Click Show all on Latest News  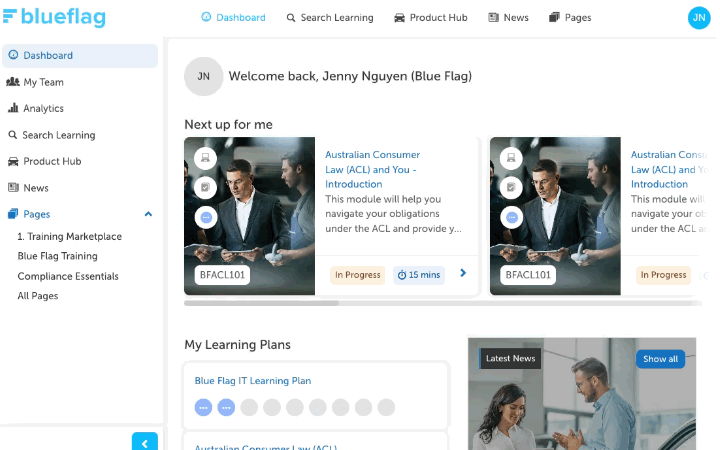click(660, 359)
